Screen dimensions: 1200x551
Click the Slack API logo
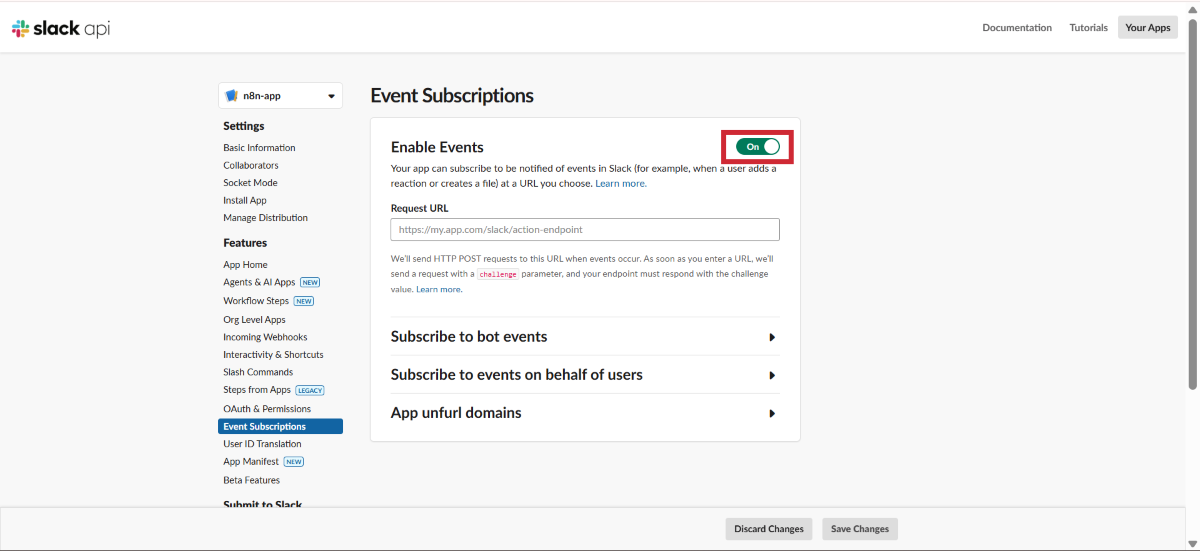[x=61, y=29]
